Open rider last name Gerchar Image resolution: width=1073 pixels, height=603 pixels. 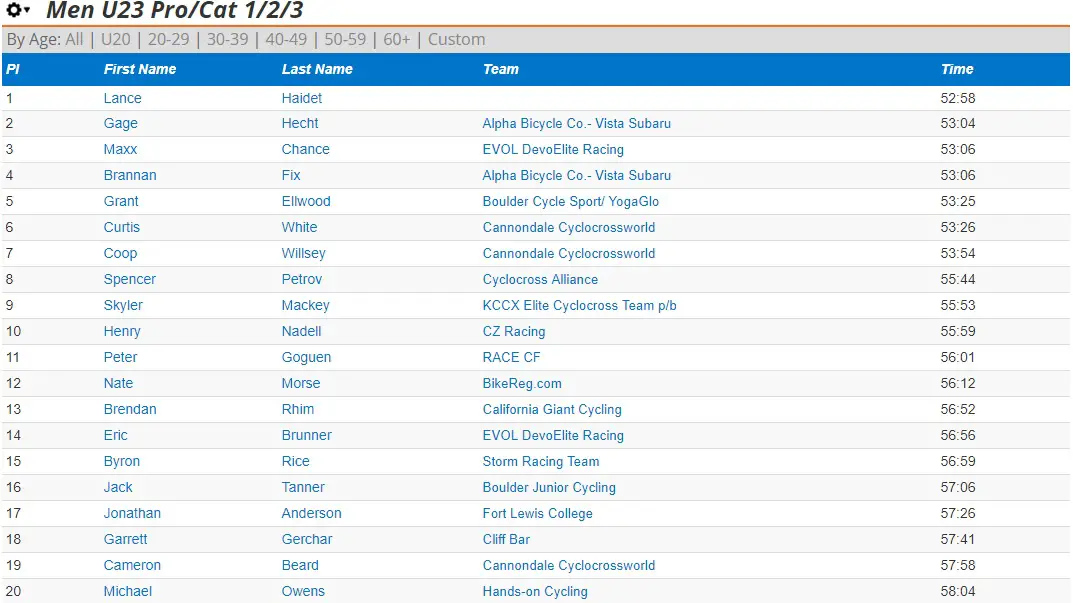(307, 540)
